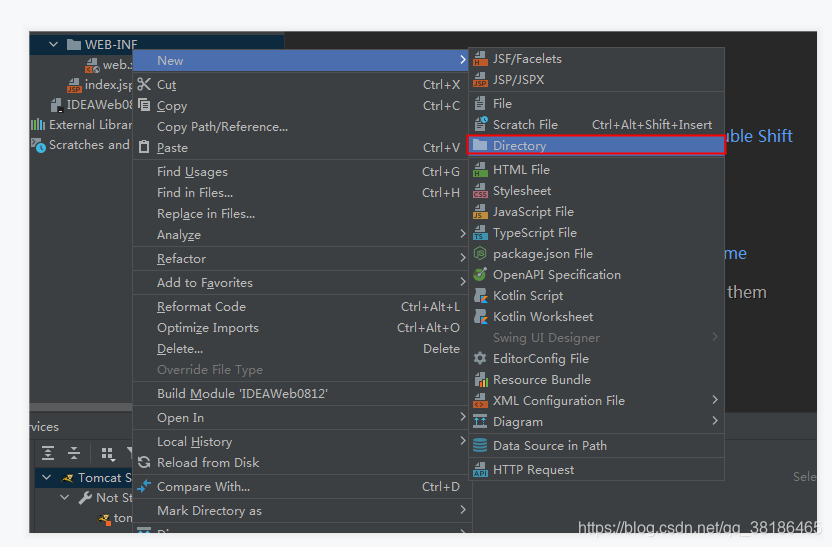Select New in the context menu
Viewport: 832px width, 547px height.
click(x=300, y=60)
